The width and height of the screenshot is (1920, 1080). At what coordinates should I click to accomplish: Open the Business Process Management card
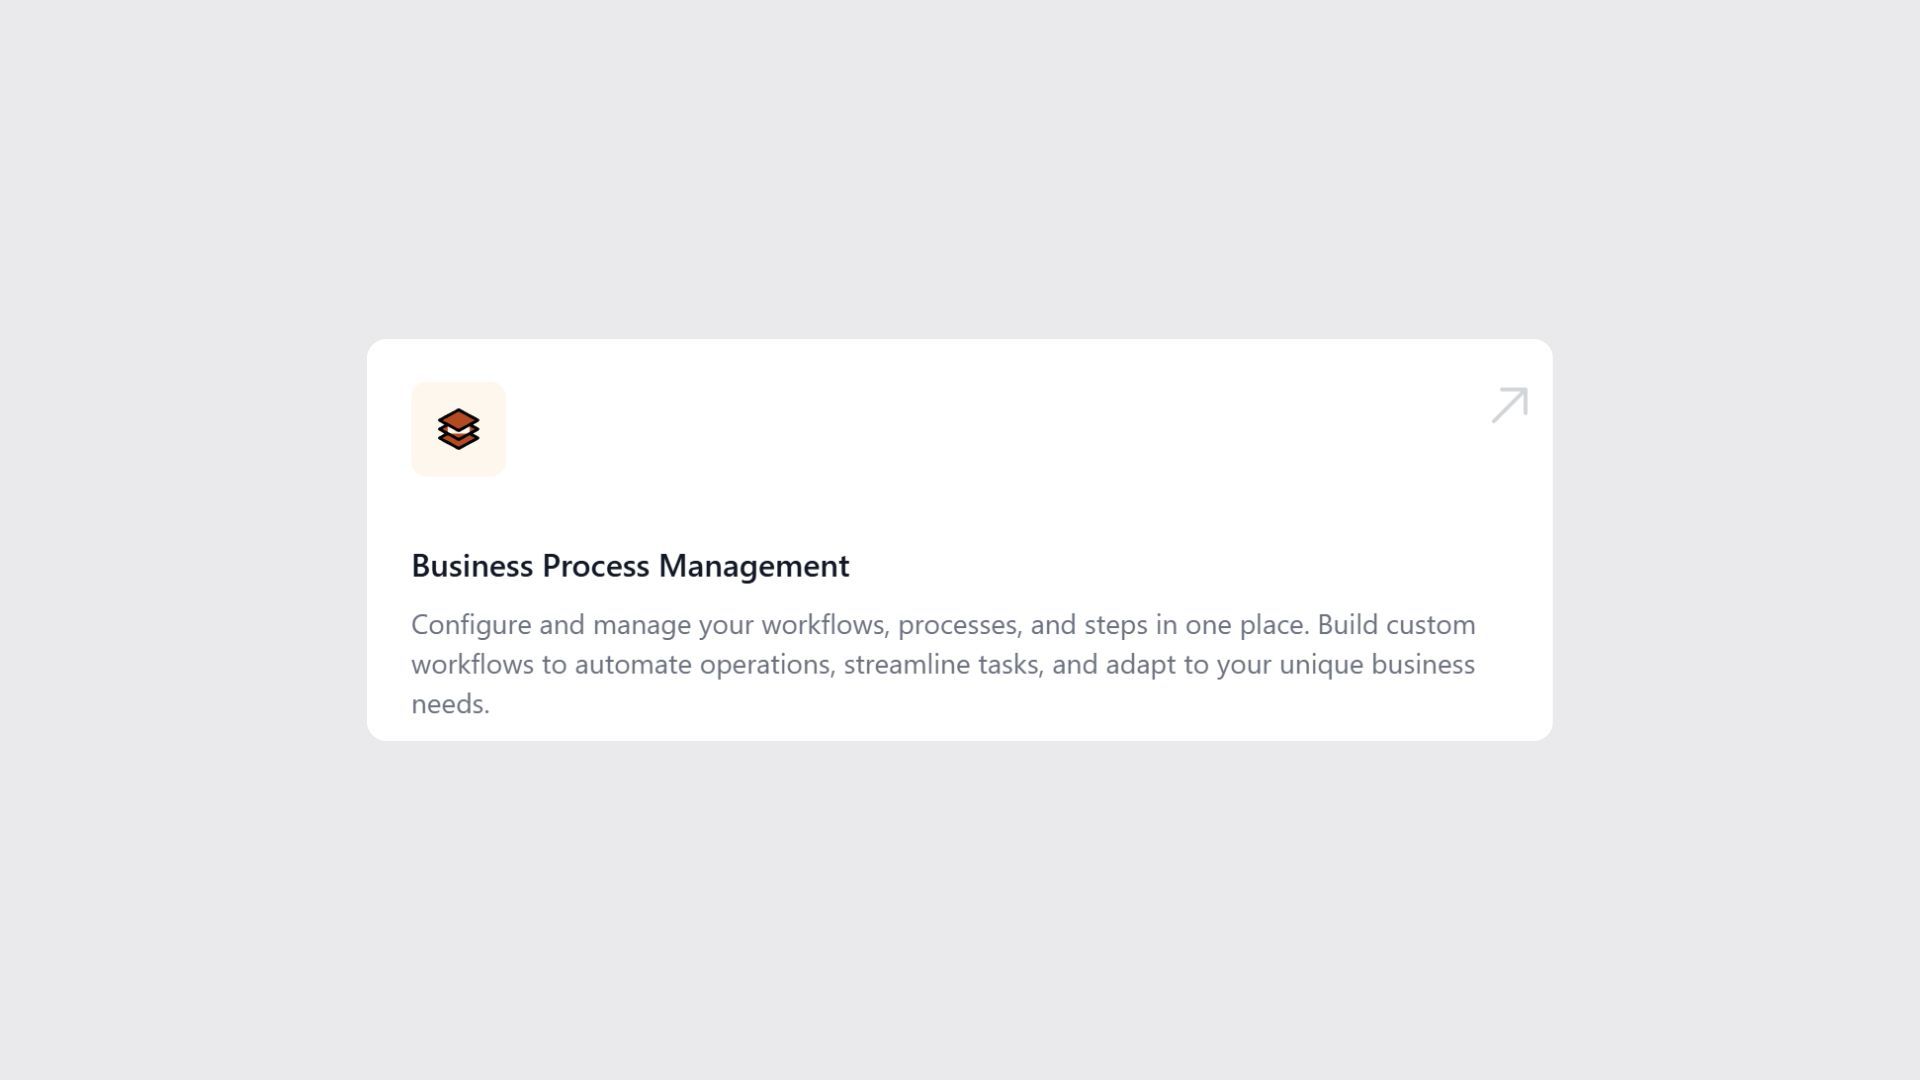tap(960, 540)
